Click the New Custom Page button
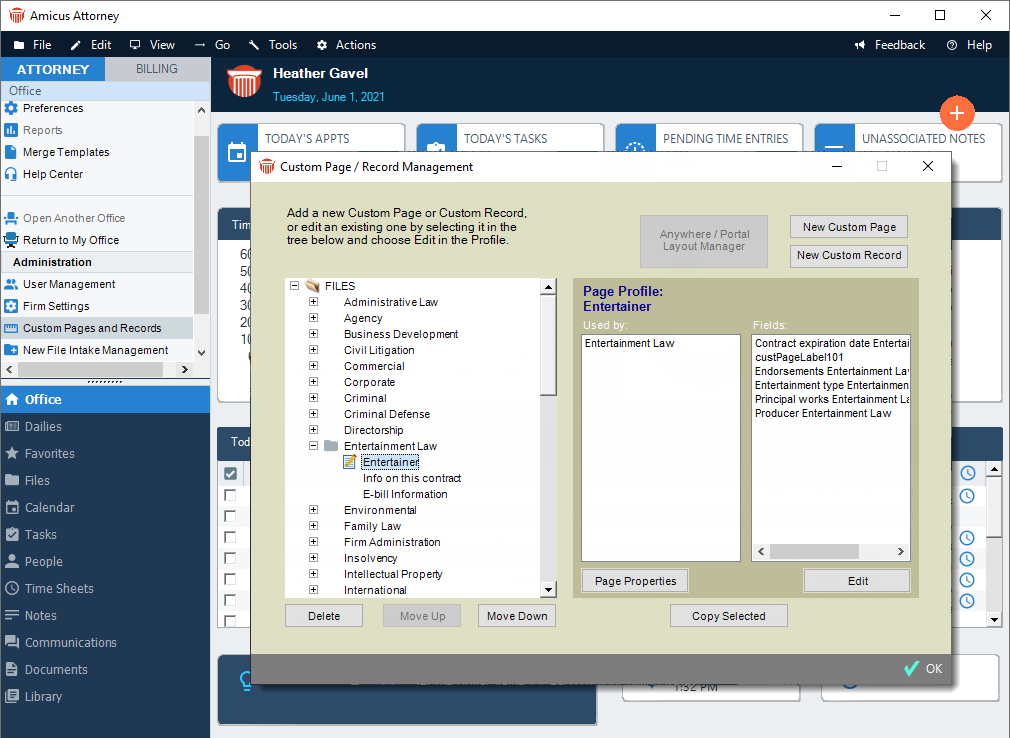The image size is (1010, 738). (x=848, y=227)
